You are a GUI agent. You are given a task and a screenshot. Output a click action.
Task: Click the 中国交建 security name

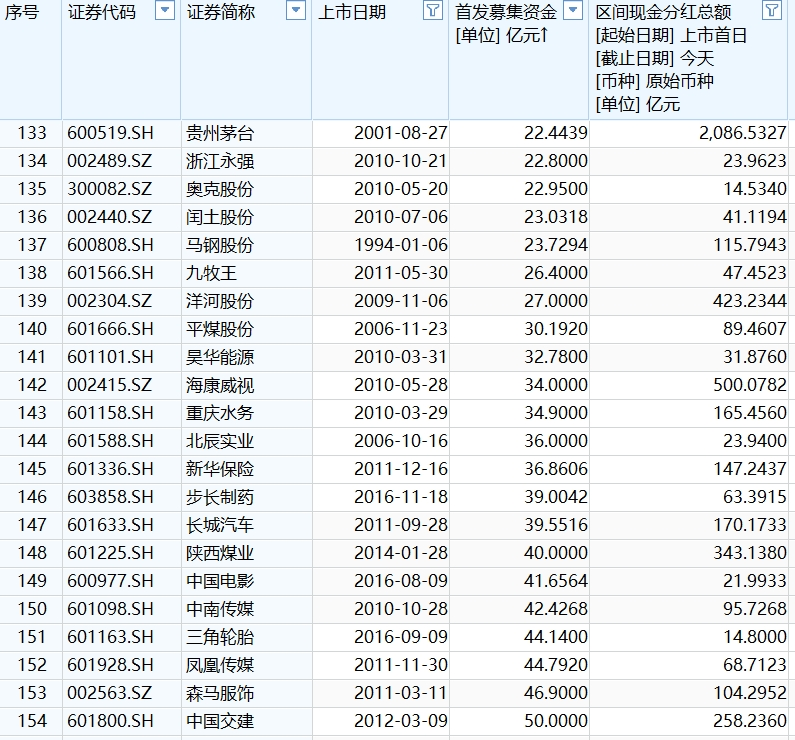220,721
